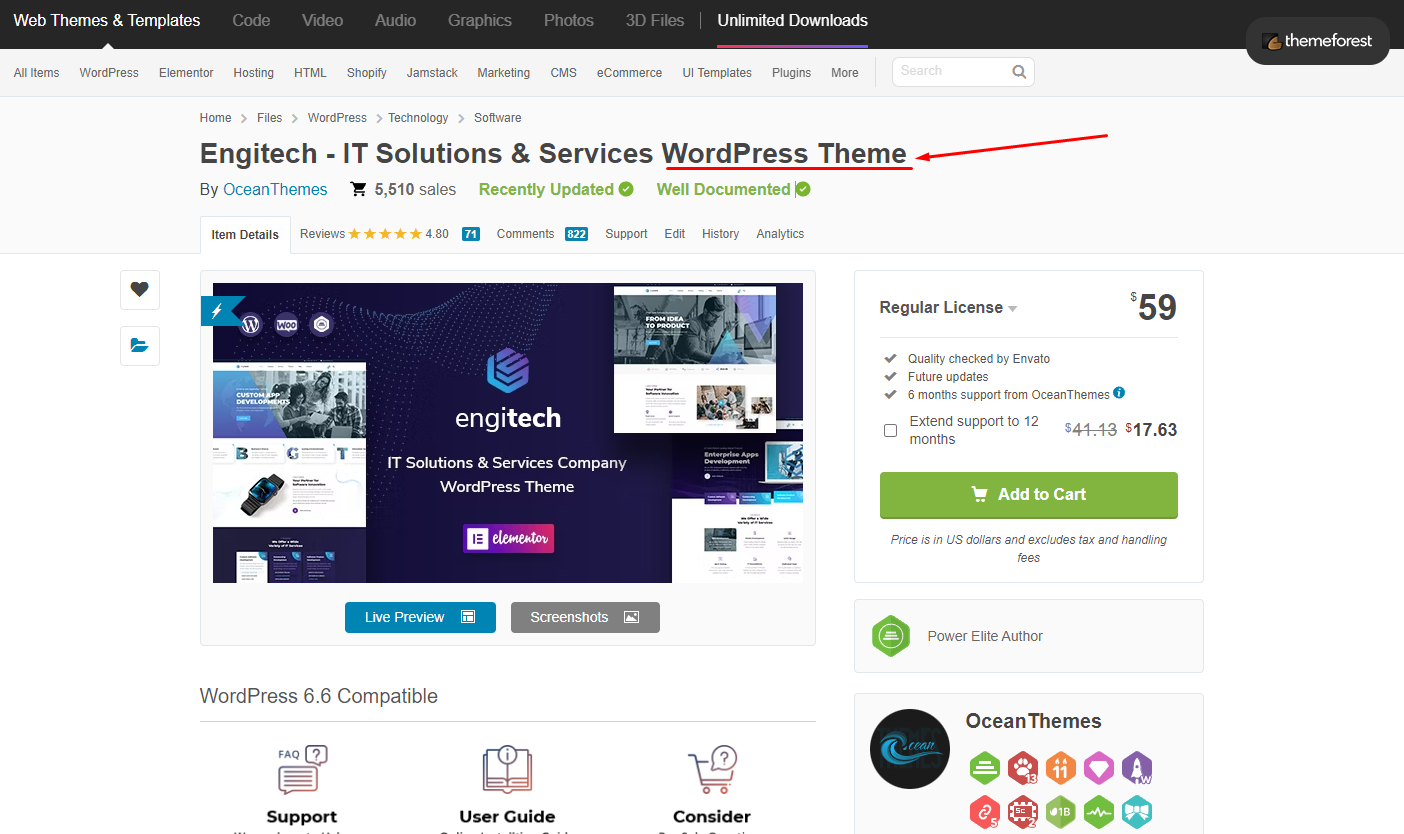The image size is (1404, 834).
Task: Go to Home breadcrumb
Action: [x=216, y=118]
